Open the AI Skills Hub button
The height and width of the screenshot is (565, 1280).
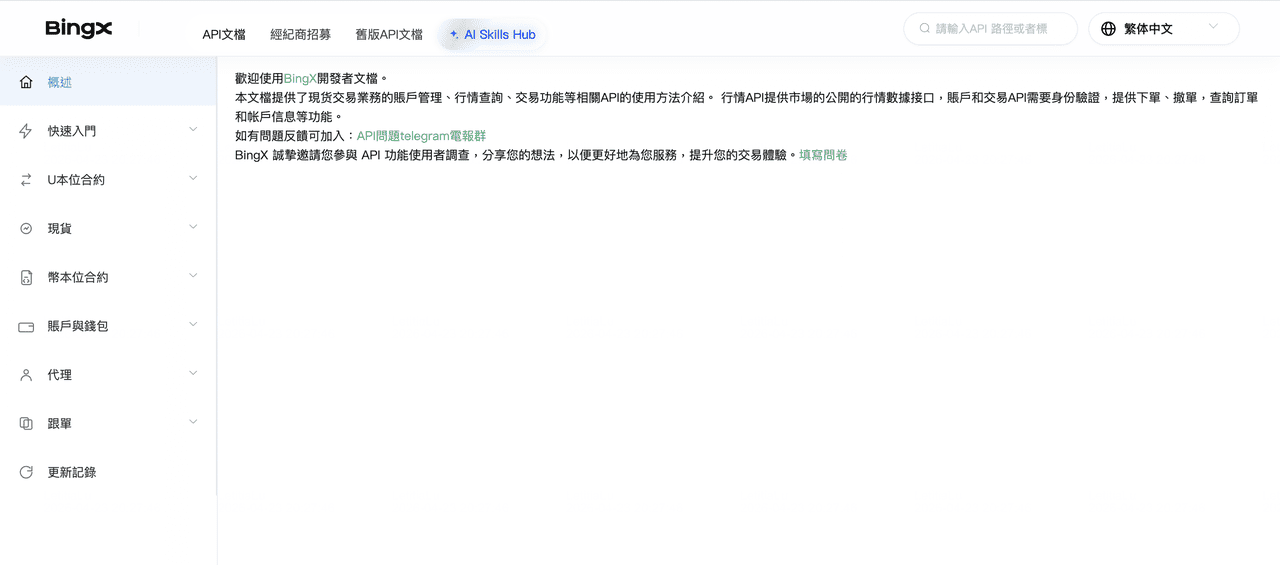(x=493, y=34)
